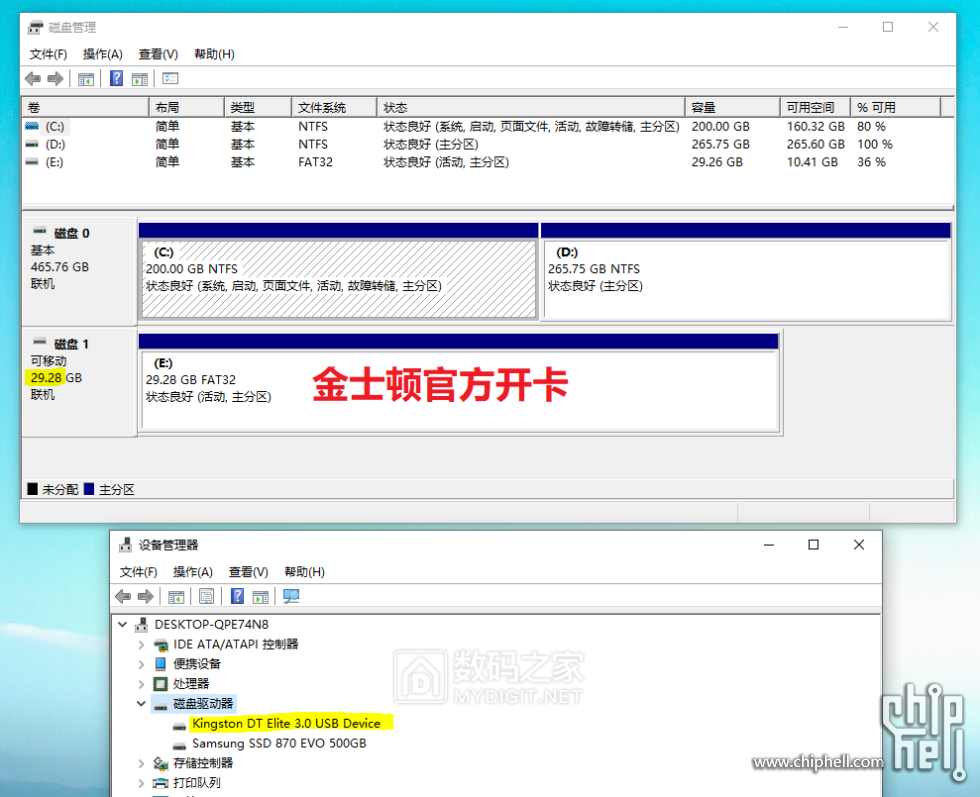The image size is (980, 797).
Task: Expand the 打印队列 node
Action: click(141, 783)
